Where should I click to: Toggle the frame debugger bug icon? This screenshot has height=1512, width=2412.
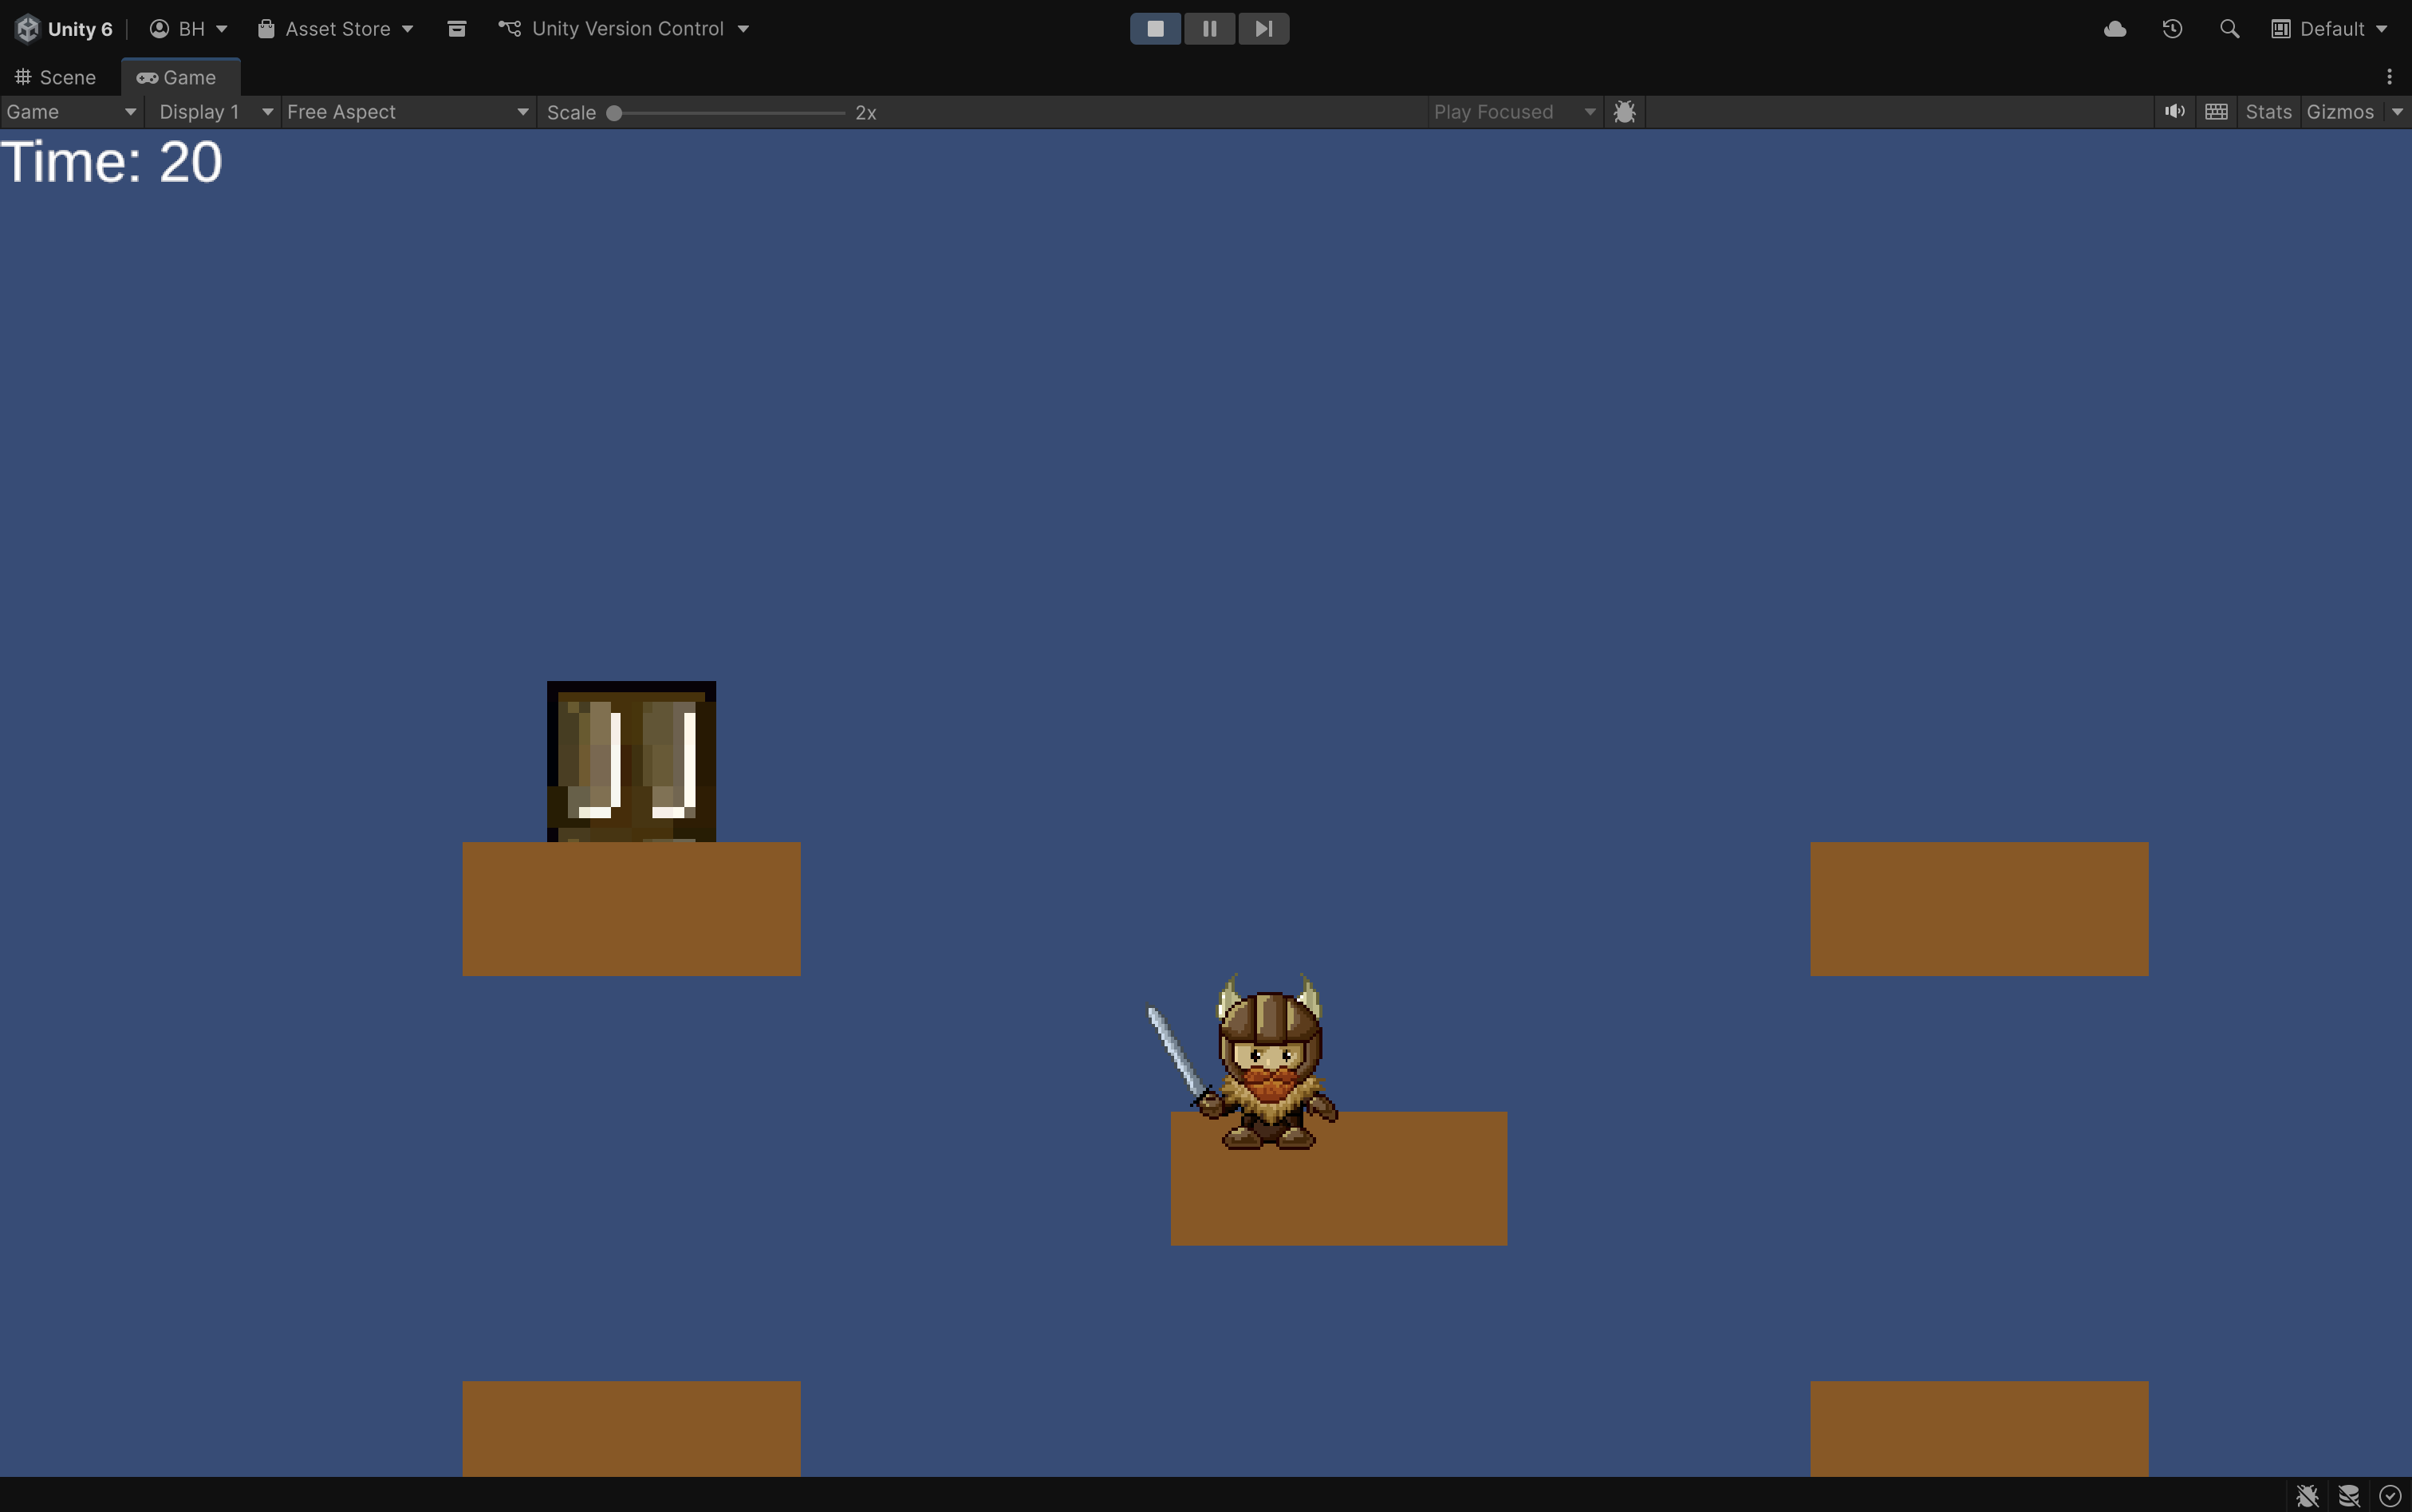[1625, 112]
